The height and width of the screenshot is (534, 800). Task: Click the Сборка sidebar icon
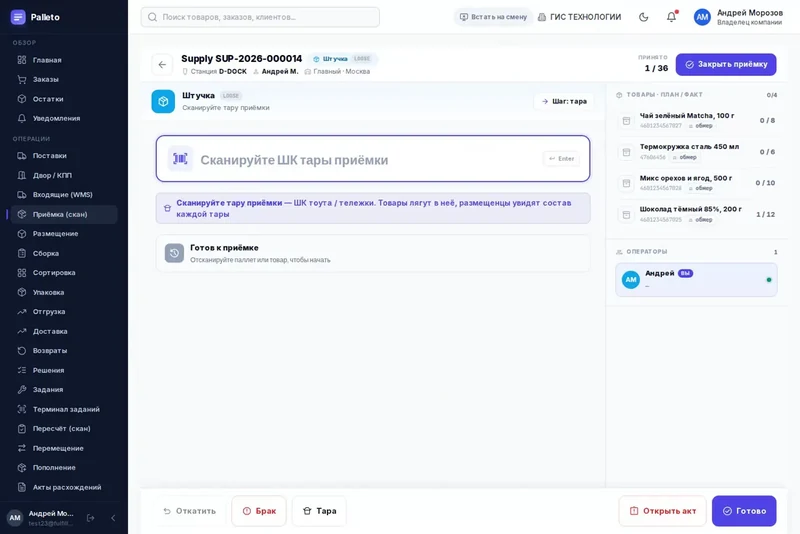pos(21,253)
